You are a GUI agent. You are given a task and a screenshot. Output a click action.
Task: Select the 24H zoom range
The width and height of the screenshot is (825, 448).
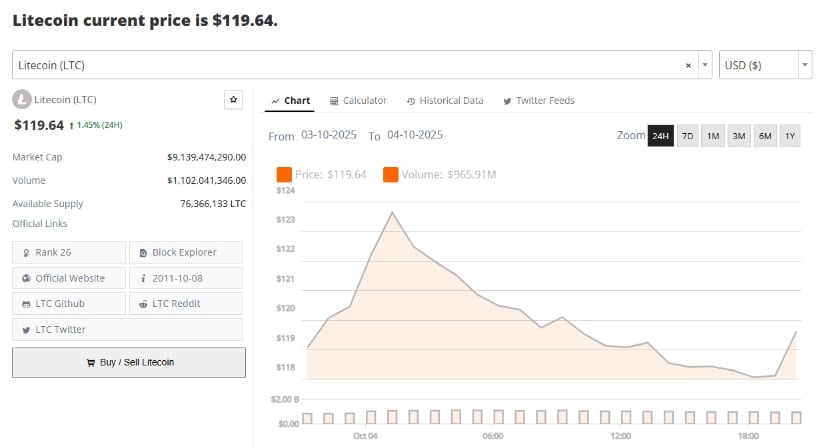660,136
